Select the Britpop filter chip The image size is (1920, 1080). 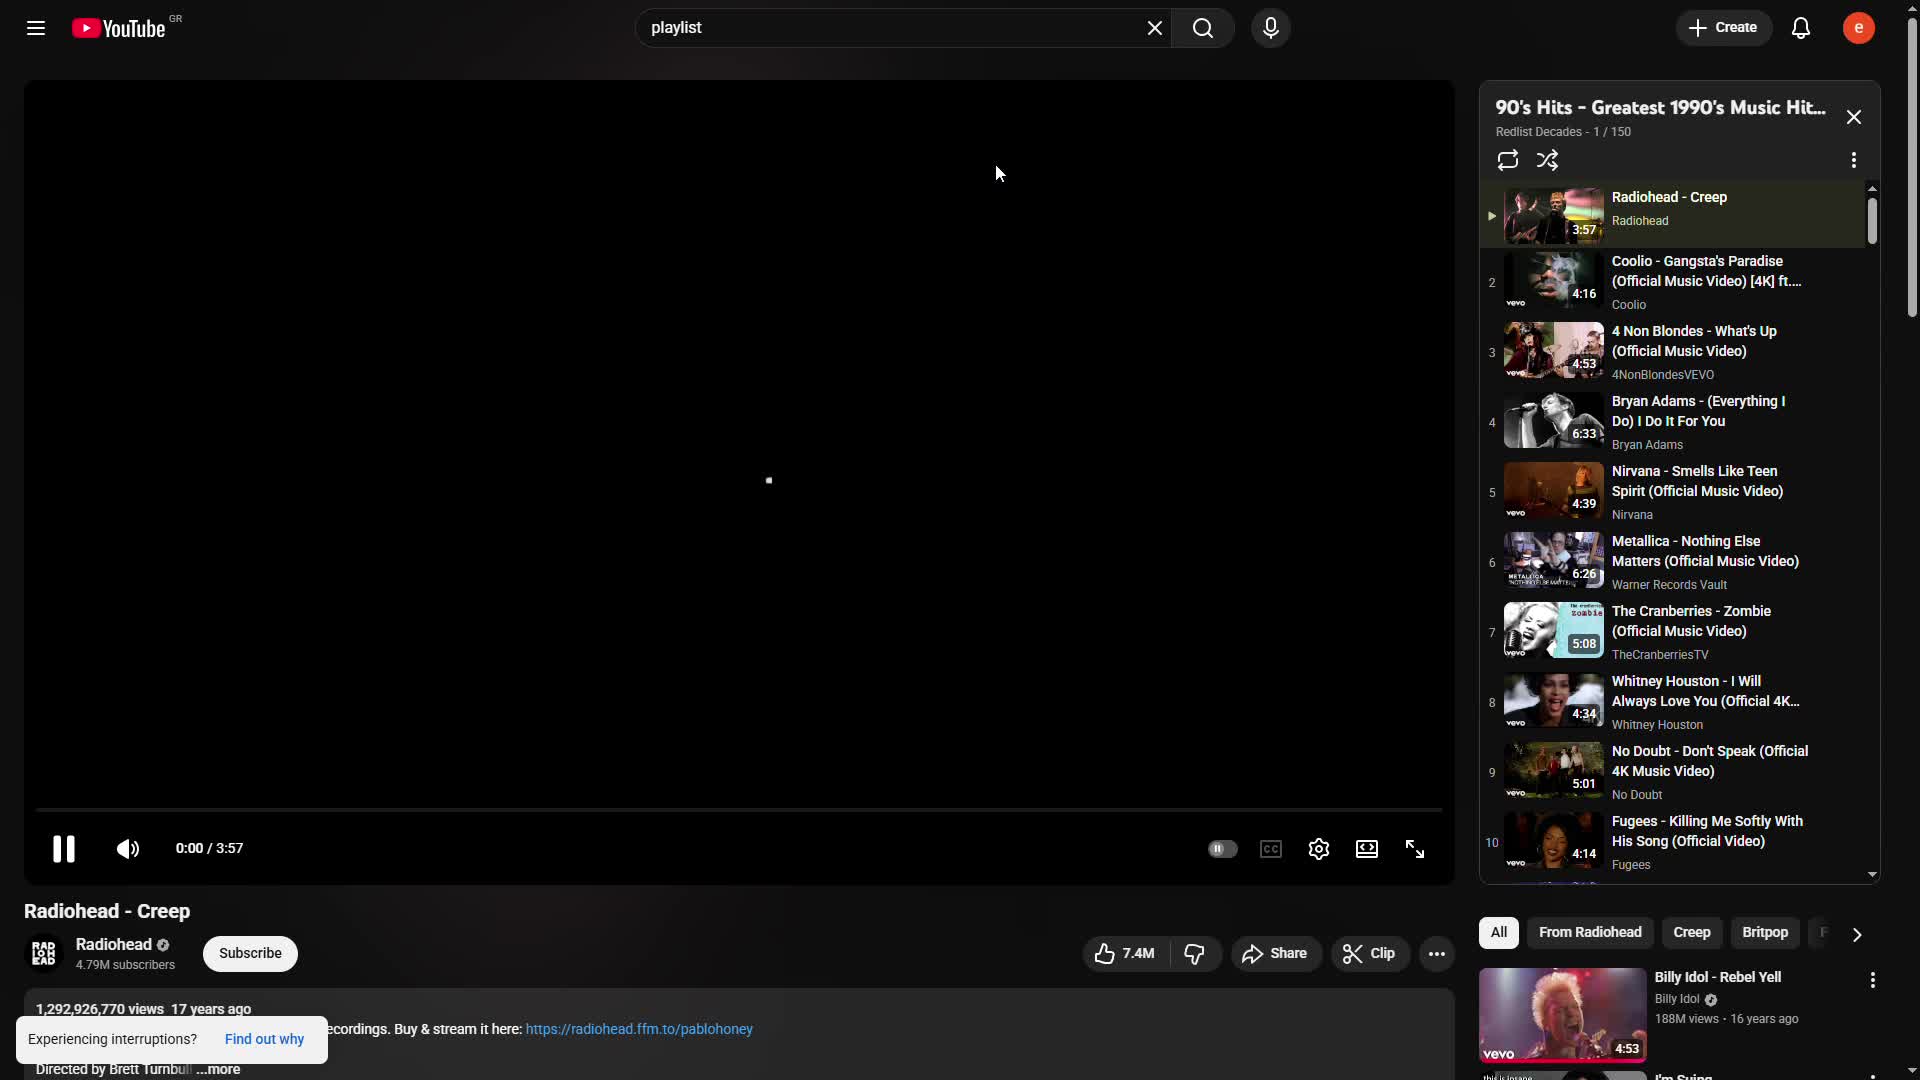[x=1764, y=932]
